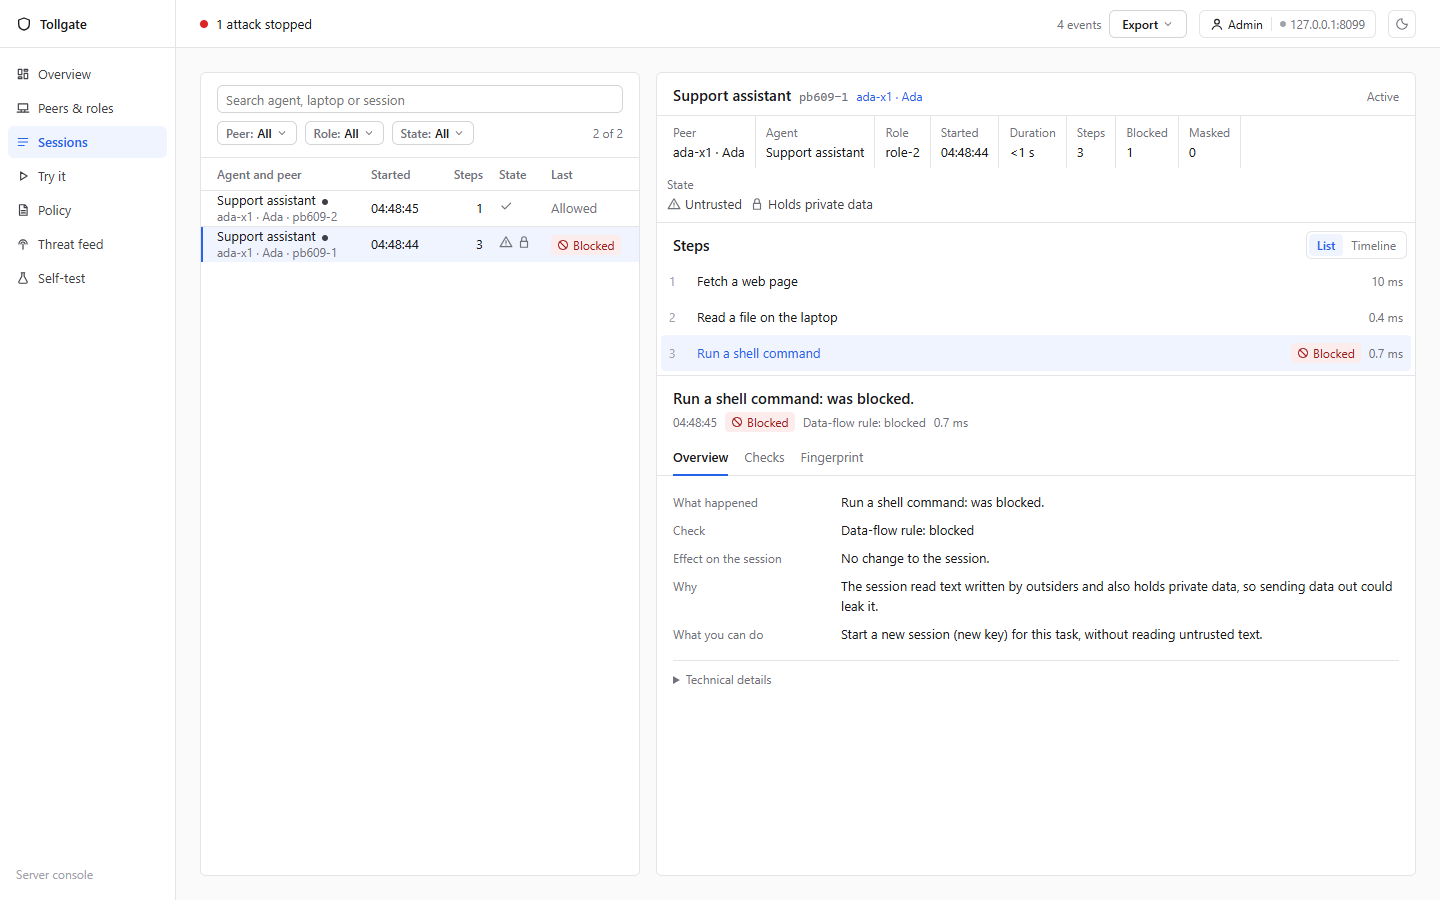Click the lock icon in pb609-1 row
1440x900 pixels.
(524, 243)
